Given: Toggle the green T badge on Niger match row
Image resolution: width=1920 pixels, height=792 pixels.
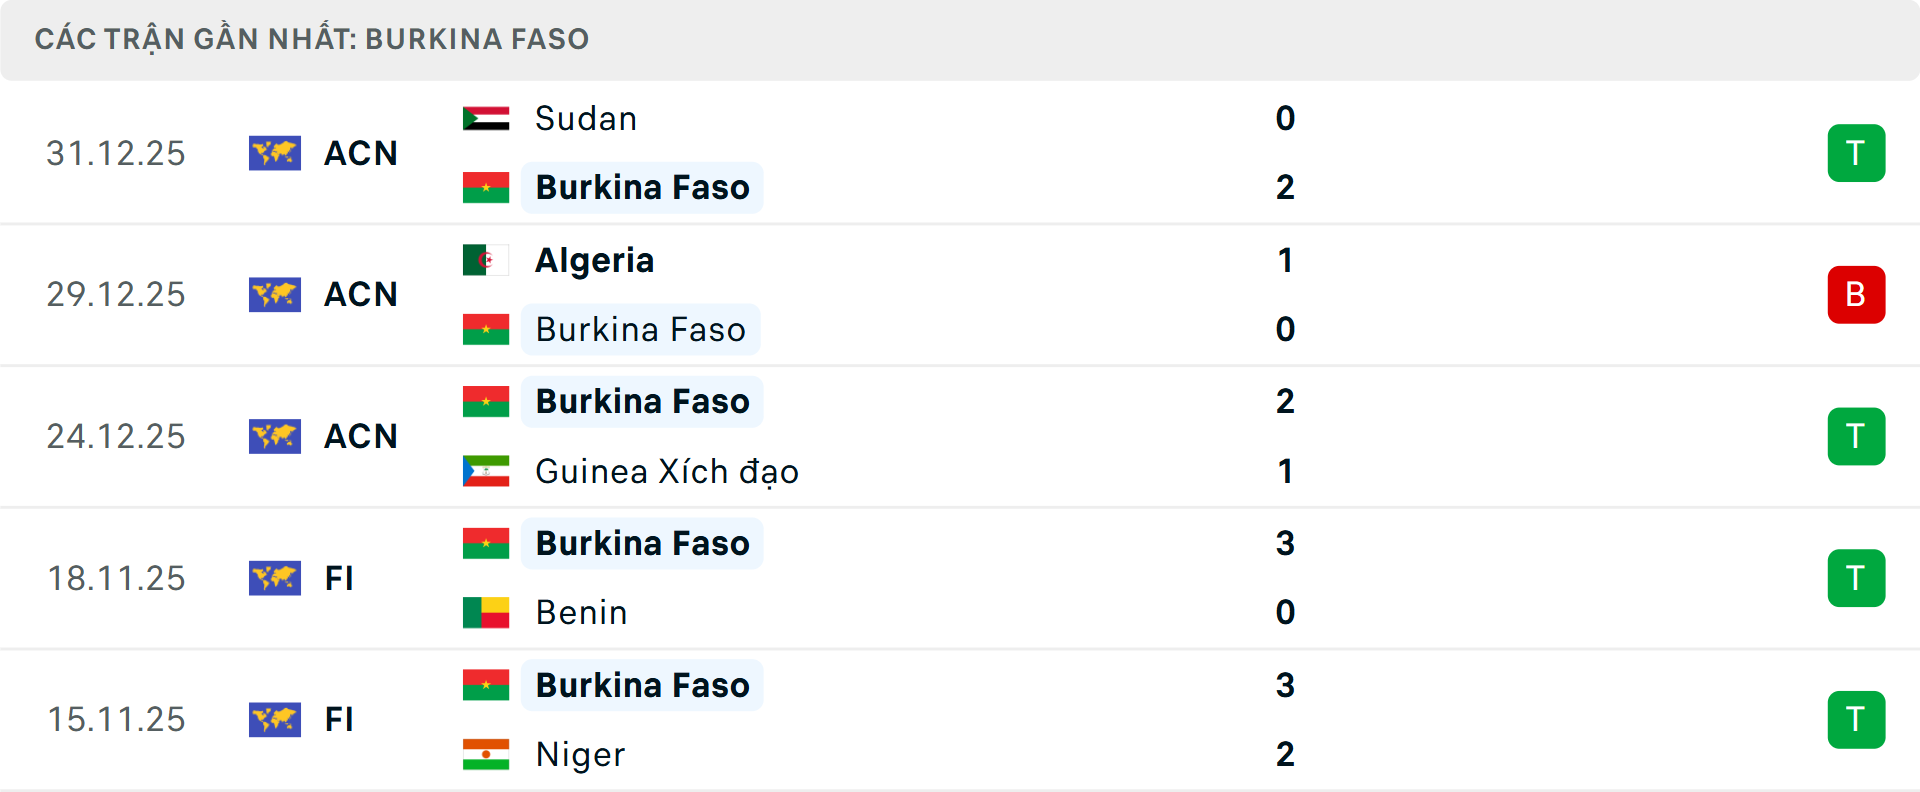Looking at the screenshot, I should pyautogui.click(x=1856, y=720).
